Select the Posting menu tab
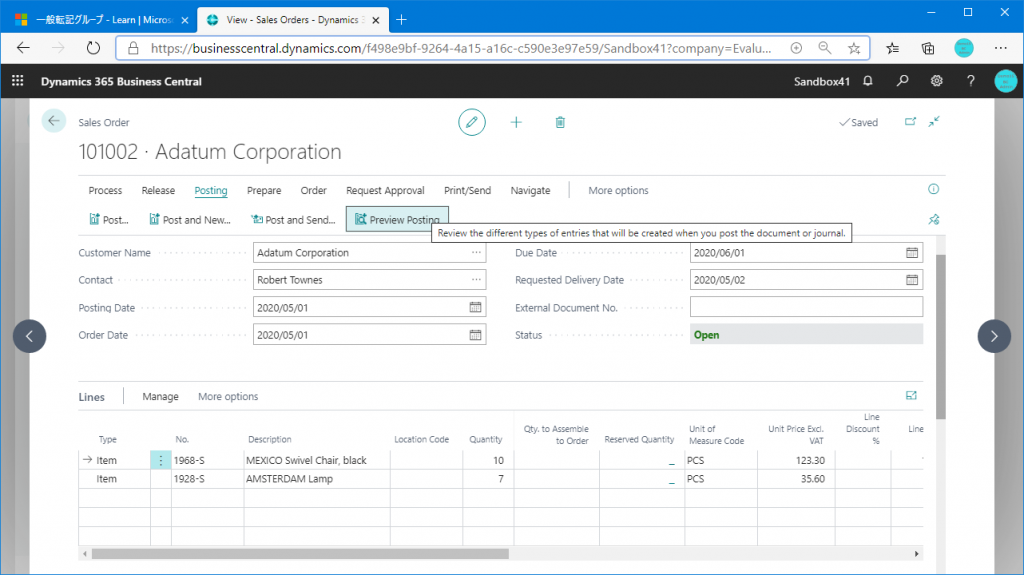 pyautogui.click(x=211, y=190)
